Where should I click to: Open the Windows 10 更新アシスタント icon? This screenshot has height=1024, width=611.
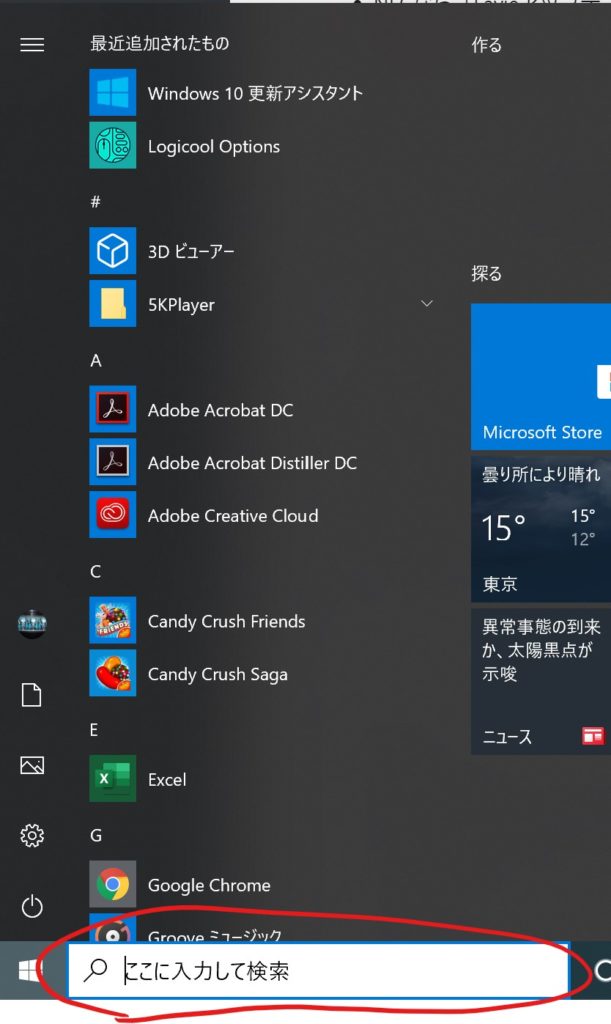(x=113, y=92)
